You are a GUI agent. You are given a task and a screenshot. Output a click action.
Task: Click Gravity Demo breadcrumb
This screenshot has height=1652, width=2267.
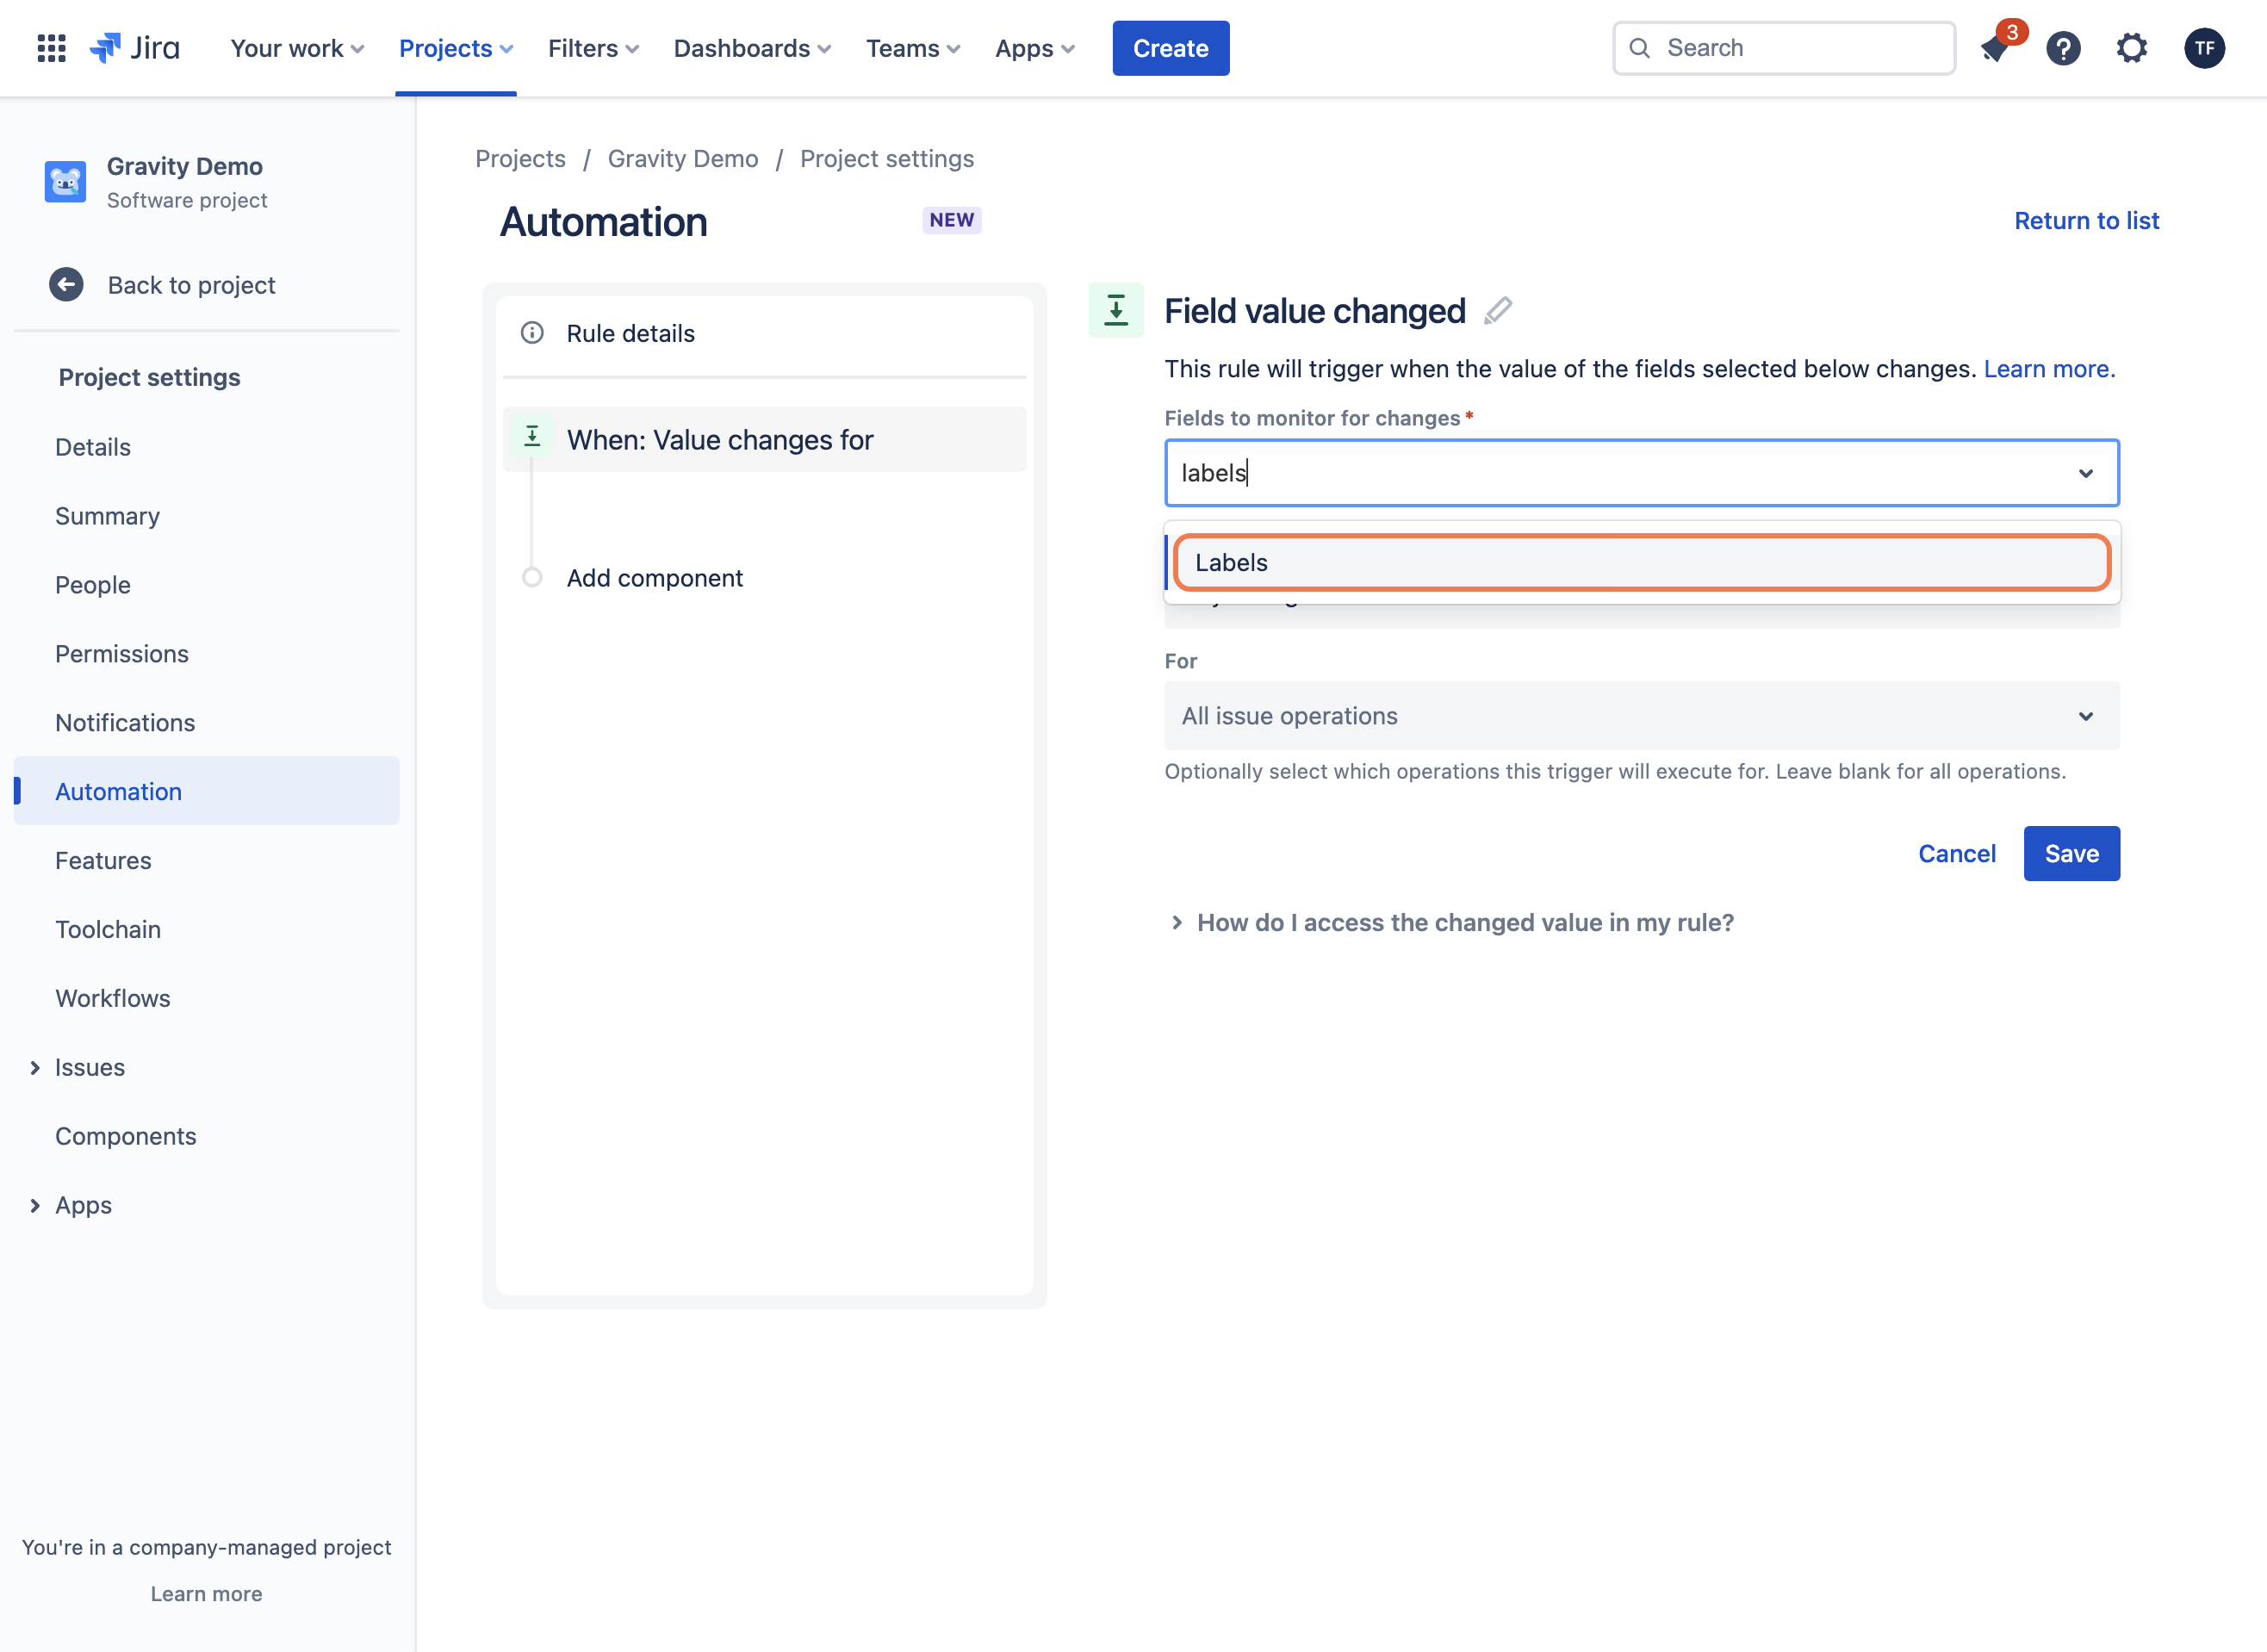[682, 158]
